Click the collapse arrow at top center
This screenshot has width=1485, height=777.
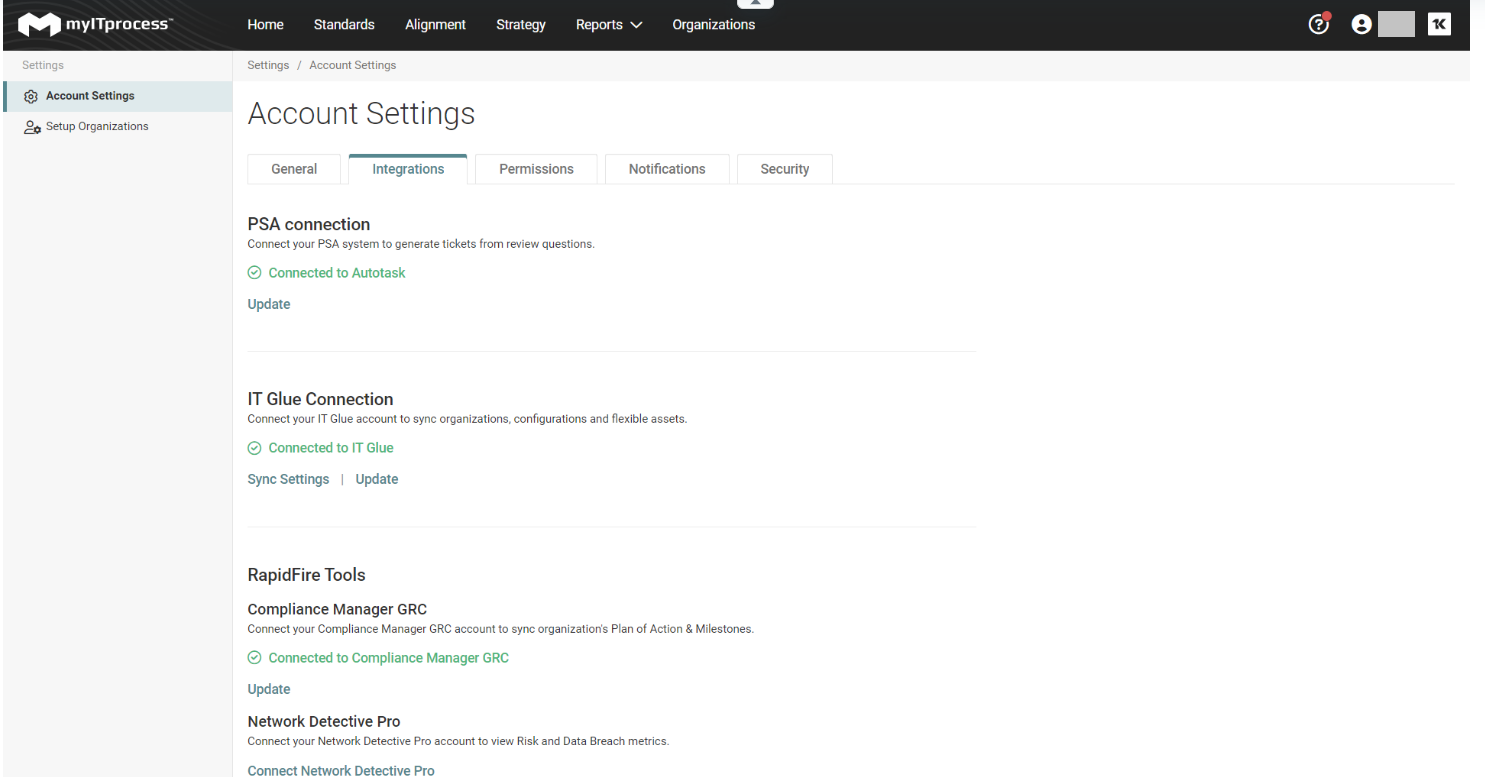coord(755,4)
